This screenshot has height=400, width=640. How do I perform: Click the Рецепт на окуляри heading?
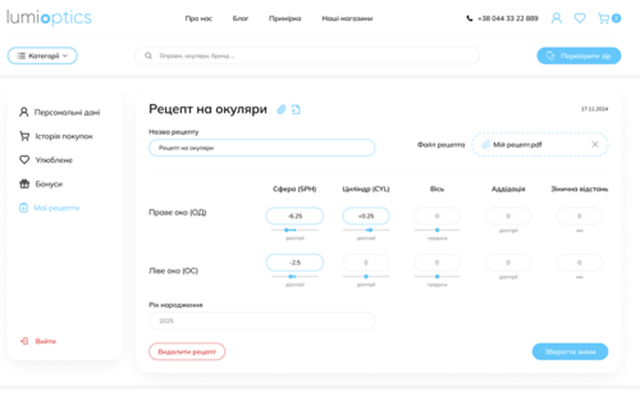(208, 109)
